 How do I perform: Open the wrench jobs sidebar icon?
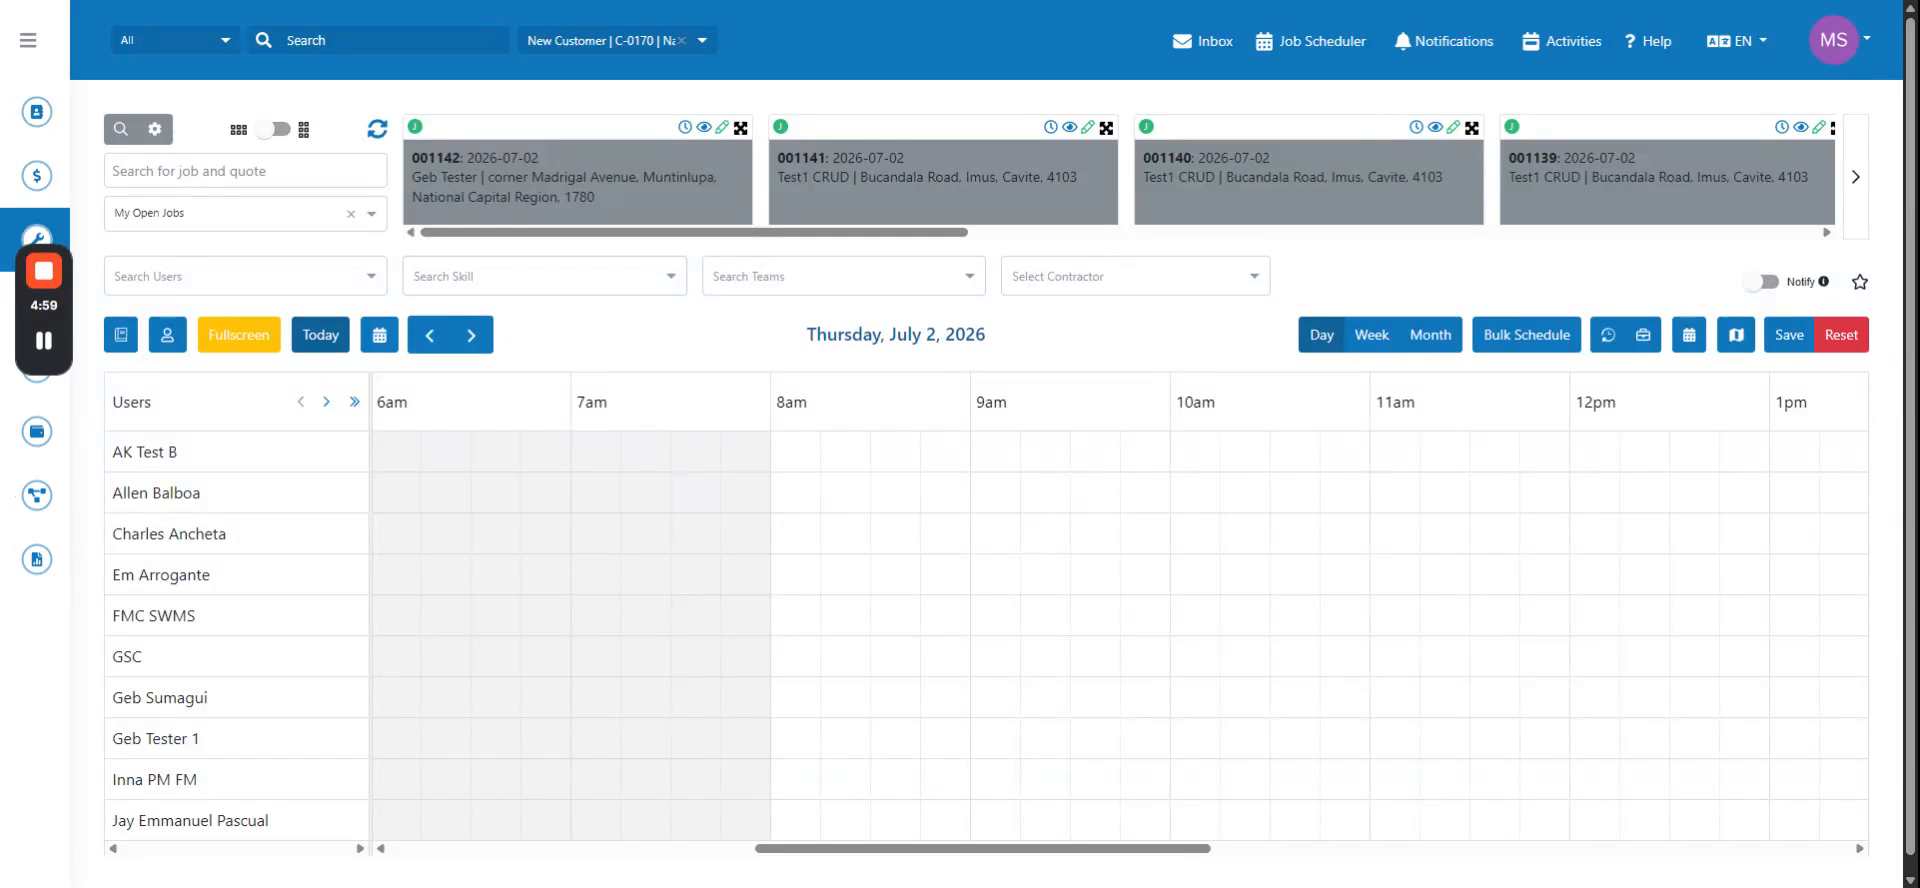pyautogui.click(x=37, y=237)
